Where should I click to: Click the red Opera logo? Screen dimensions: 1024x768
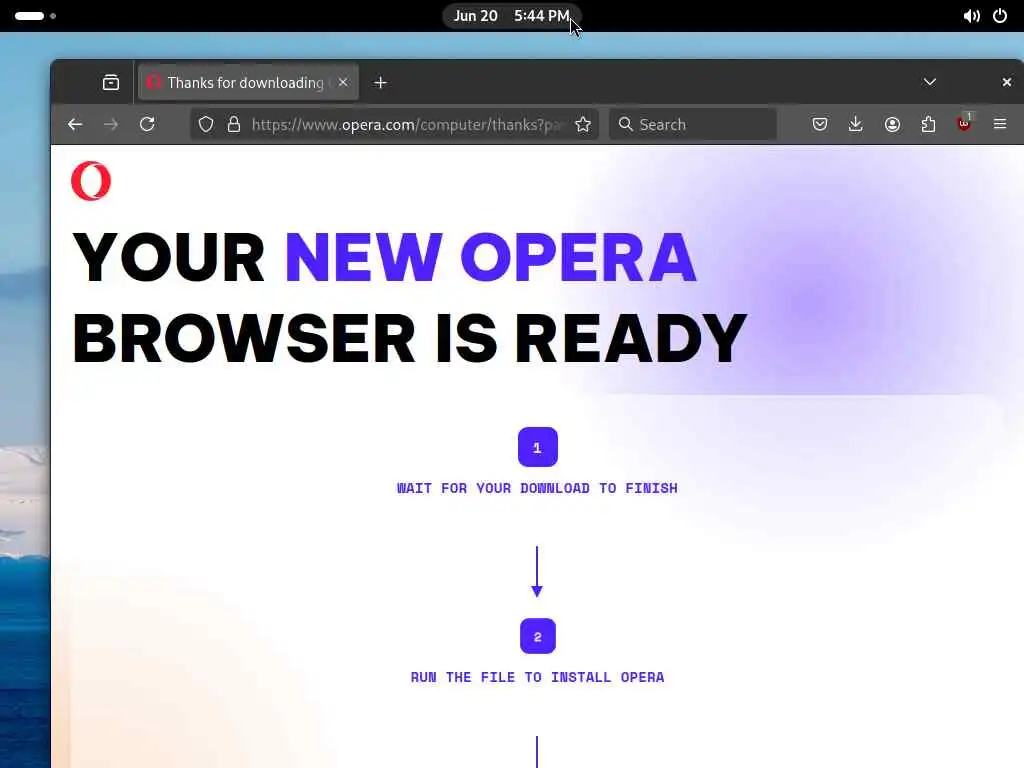click(91, 181)
